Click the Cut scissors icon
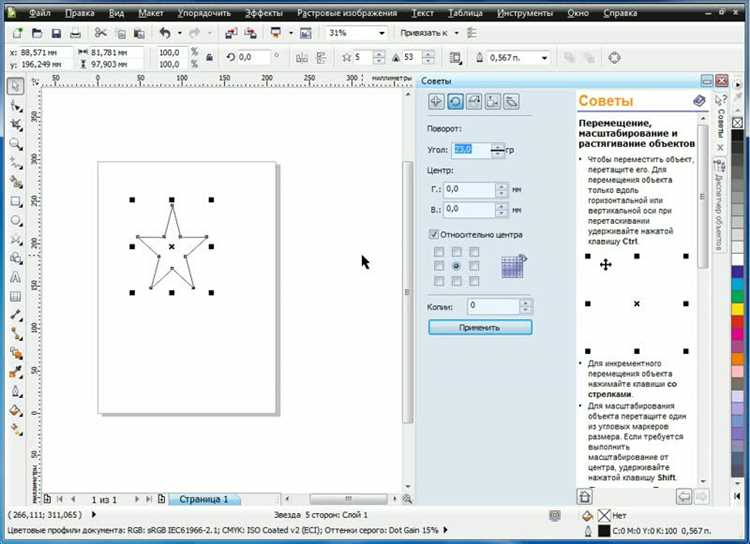The width and height of the screenshot is (750, 544). point(100,33)
